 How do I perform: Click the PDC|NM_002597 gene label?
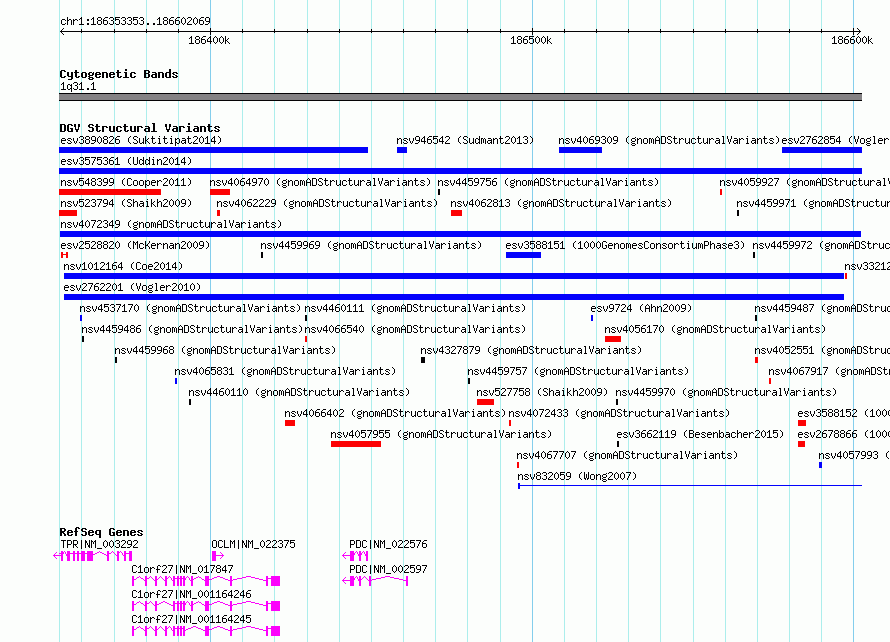(x=388, y=569)
